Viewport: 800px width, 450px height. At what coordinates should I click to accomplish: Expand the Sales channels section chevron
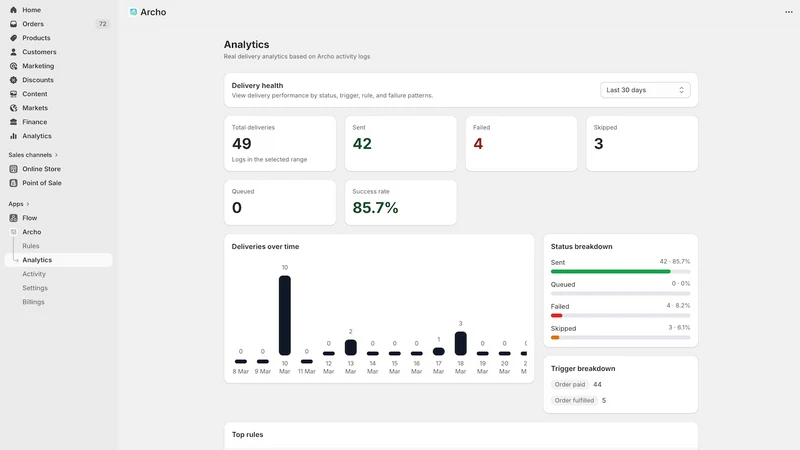(56, 155)
